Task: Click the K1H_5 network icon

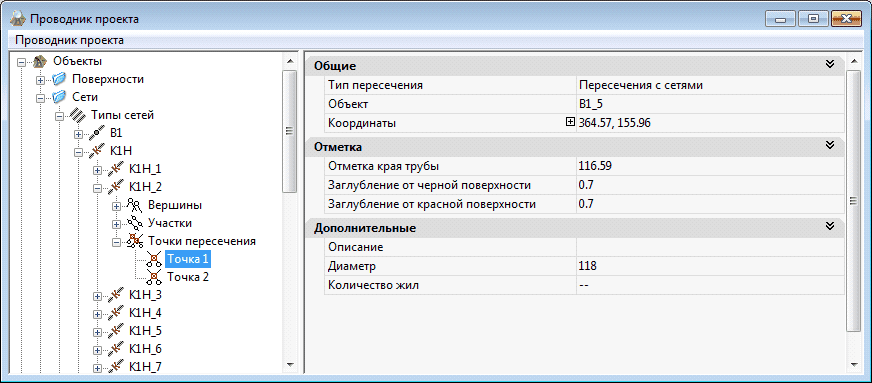Action: coord(115,331)
